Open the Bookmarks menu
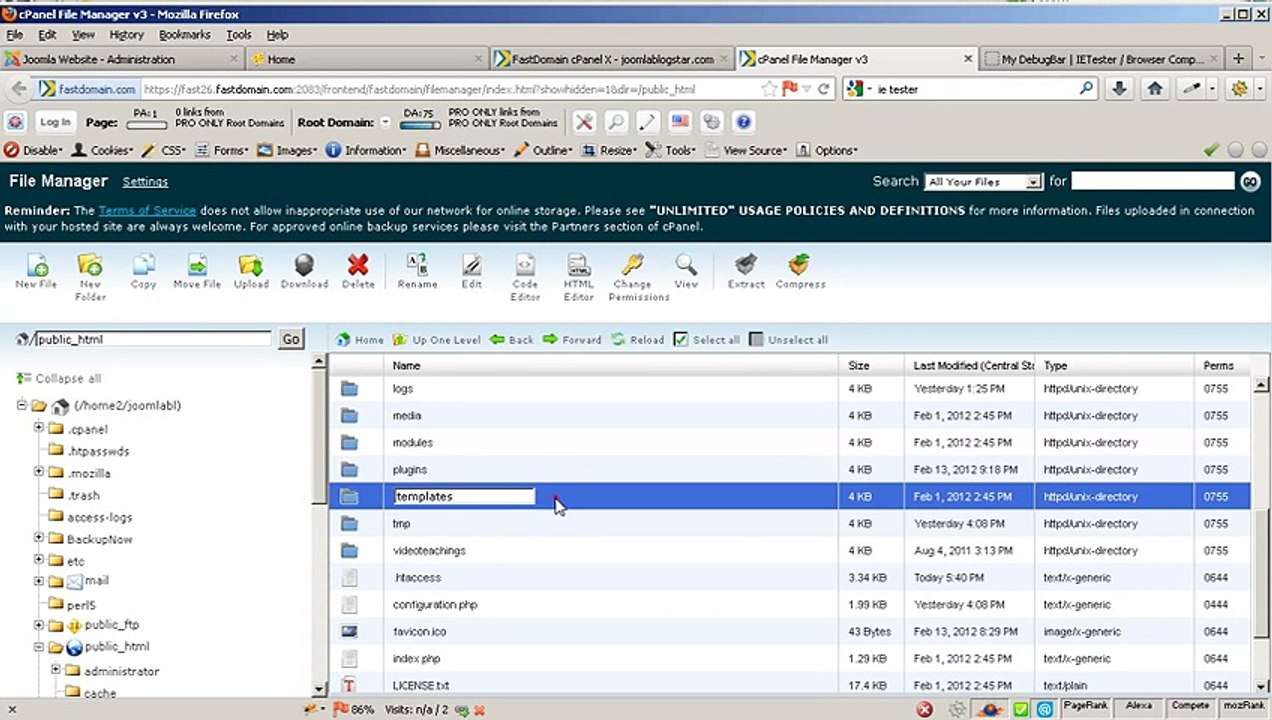The height and width of the screenshot is (720, 1272). (x=185, y=34)
